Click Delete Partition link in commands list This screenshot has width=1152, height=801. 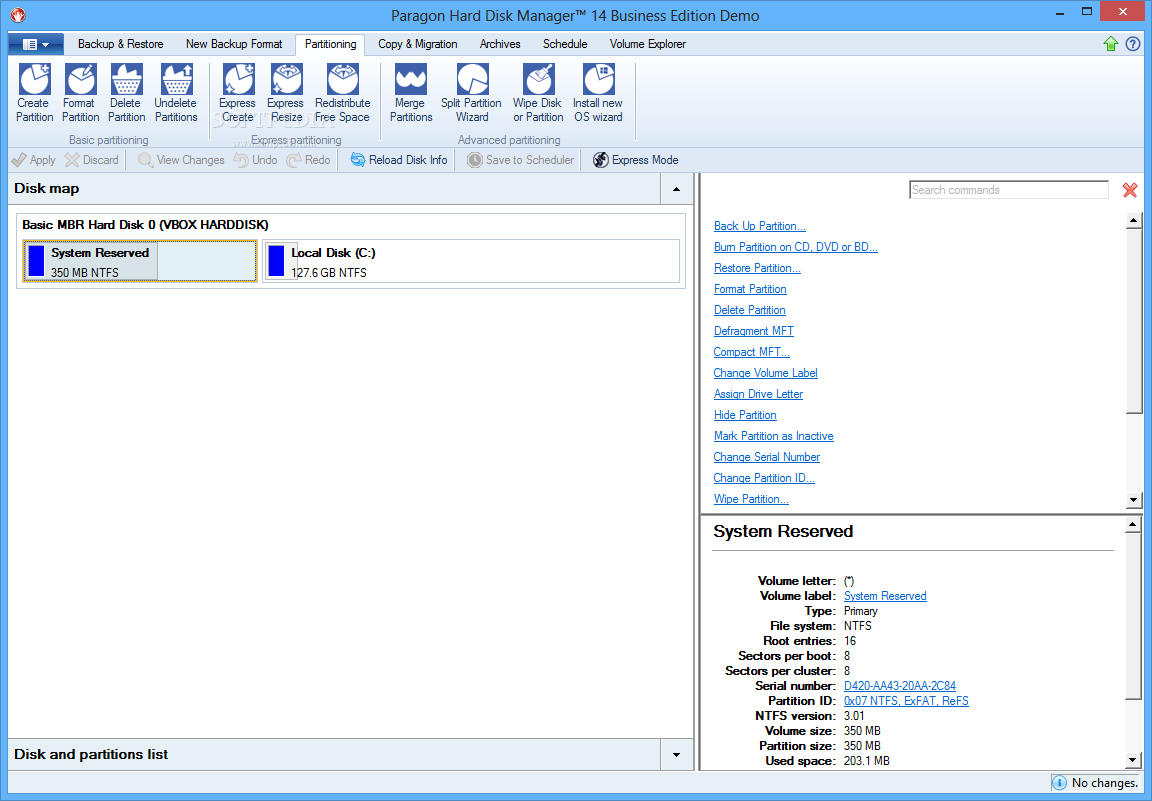pos(749,310)
